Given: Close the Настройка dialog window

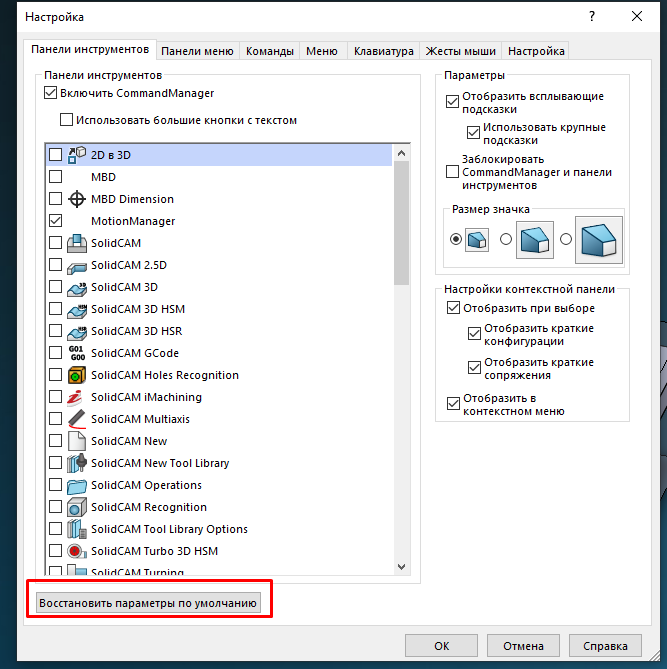Looking at the screenshot, I should (x=637, y=16).
